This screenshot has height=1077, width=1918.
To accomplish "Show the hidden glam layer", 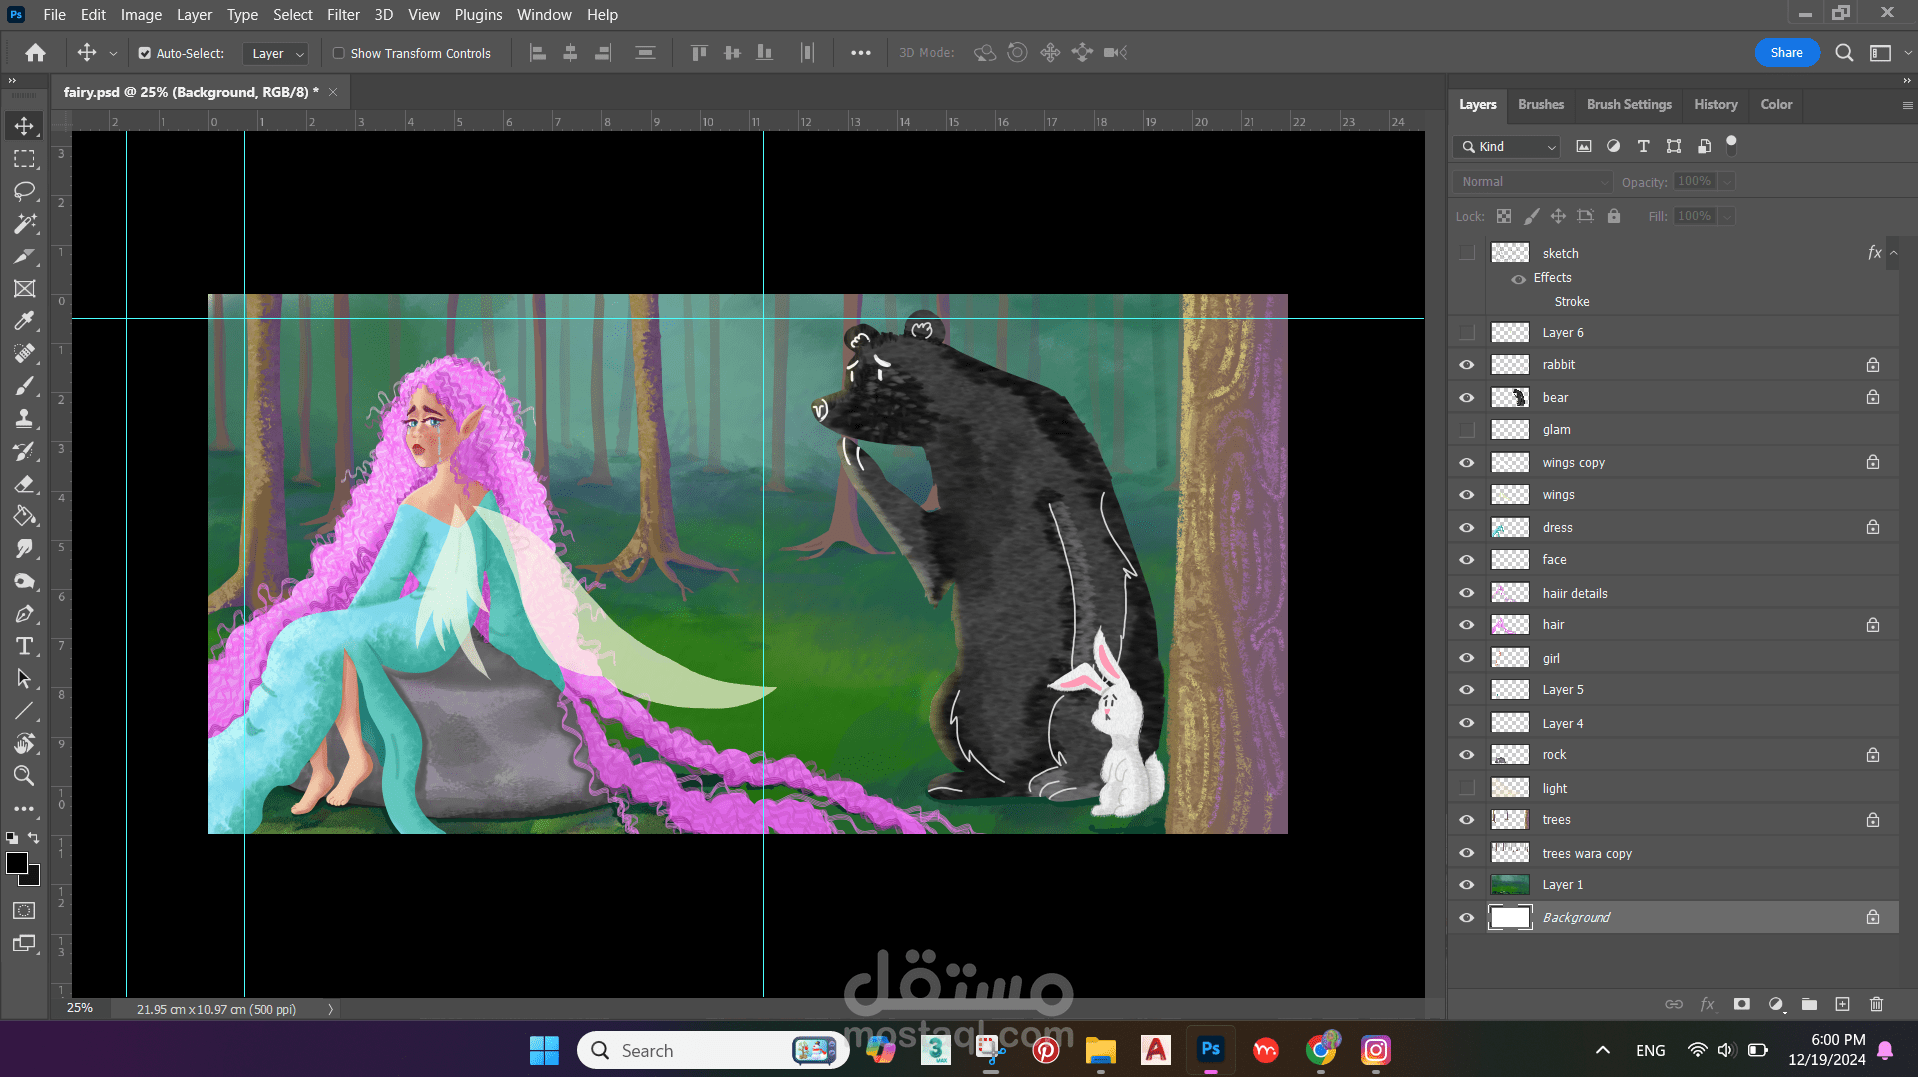I will pyautogui.click(x=1466, y=430).
